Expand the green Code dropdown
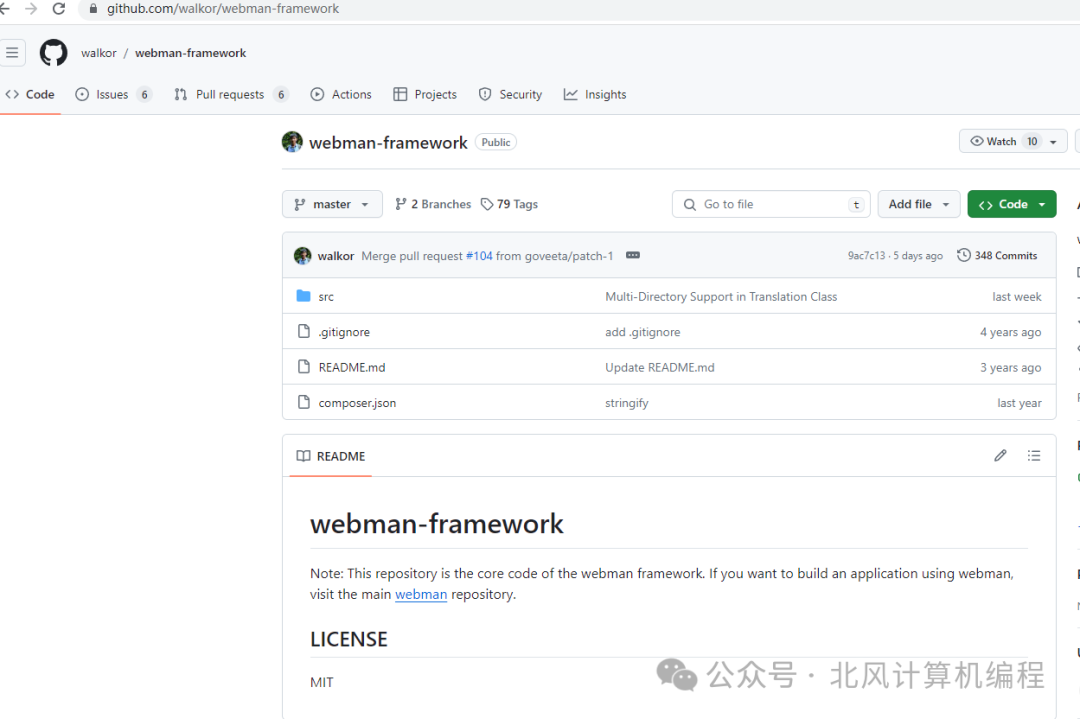Screen dimensions: 1080x719 (1011, 204)
